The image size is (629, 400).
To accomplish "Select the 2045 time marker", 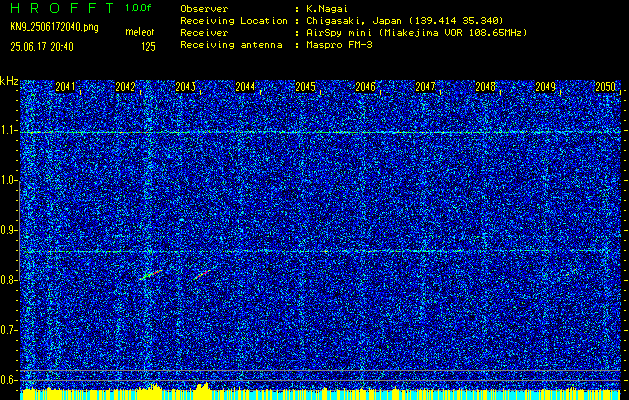I will [x=305, y=87].
